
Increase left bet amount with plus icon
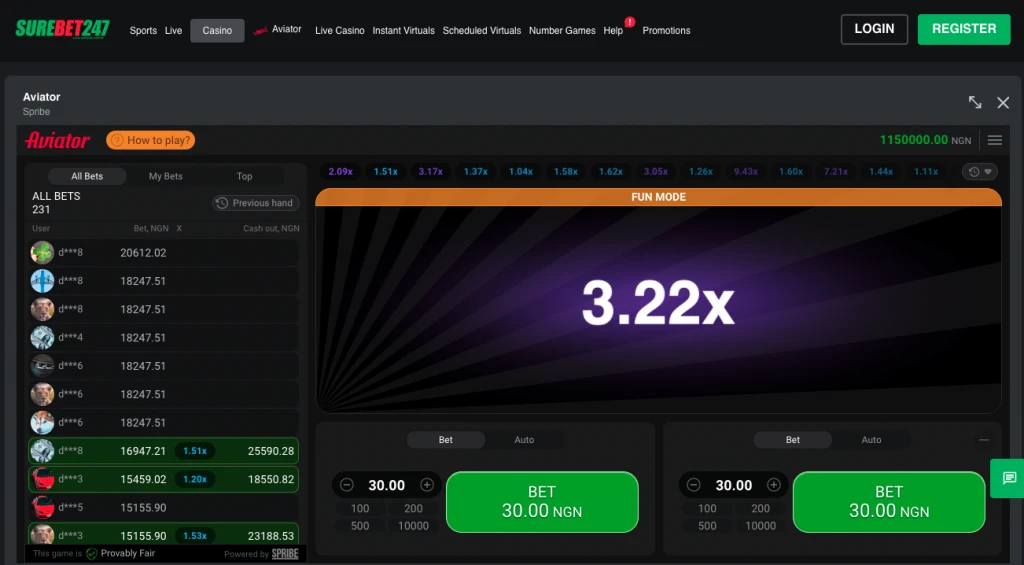click(x=427, y=485)
